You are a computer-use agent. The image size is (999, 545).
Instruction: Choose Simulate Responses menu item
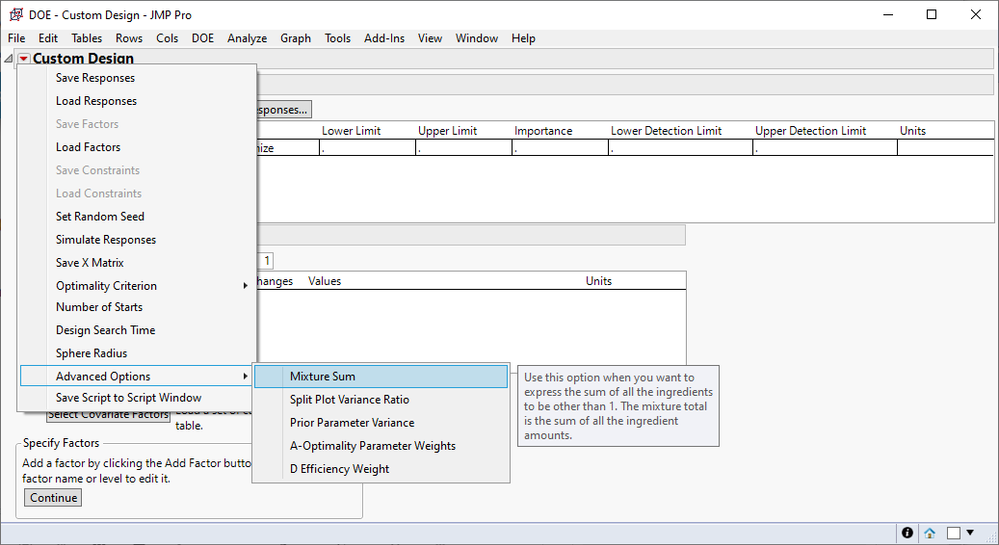(138, 240)
